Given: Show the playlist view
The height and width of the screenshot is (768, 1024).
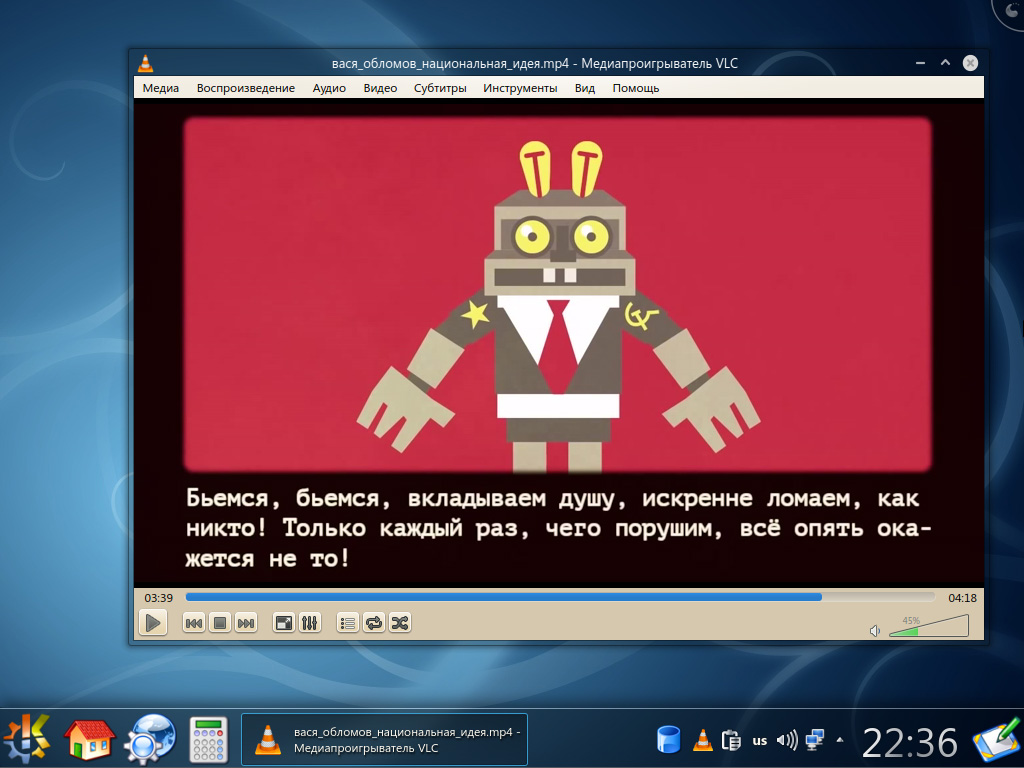Looking at the screenshot, I should point(348,623).
